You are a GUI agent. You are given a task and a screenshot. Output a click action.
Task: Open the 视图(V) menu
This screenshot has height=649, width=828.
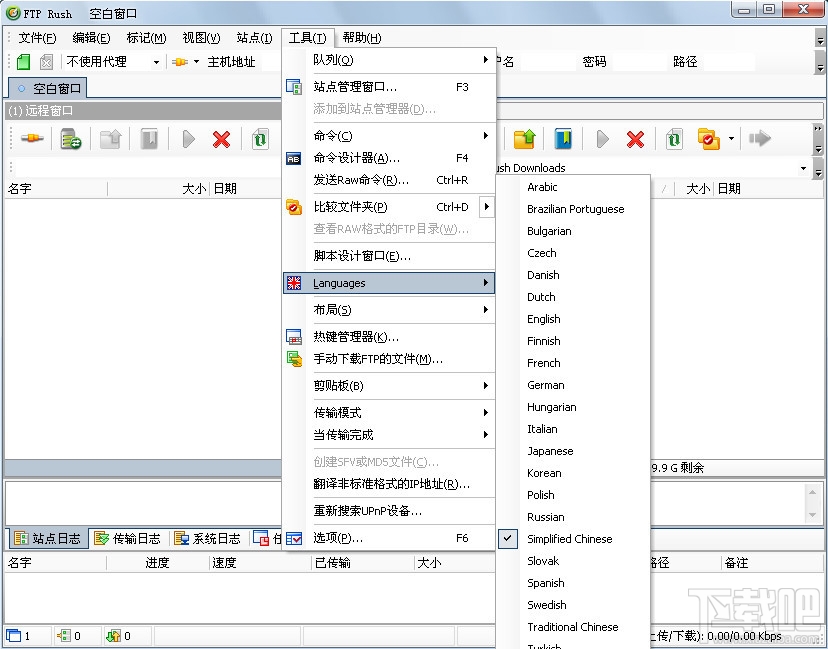click(x=201, y=38)
